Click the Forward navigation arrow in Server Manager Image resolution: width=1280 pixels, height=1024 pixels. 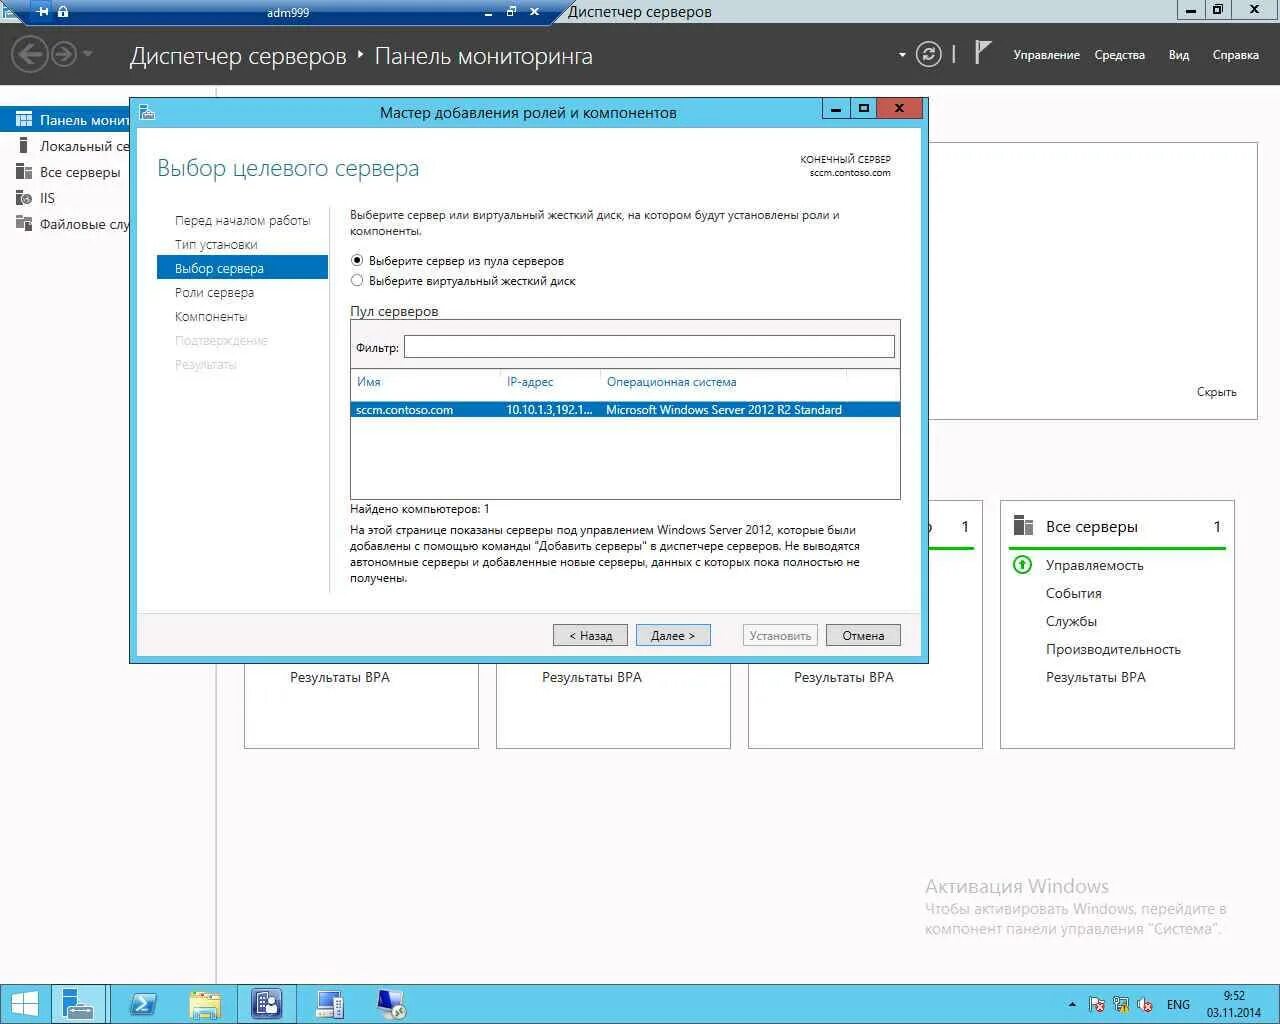click(x=64, y=54)
